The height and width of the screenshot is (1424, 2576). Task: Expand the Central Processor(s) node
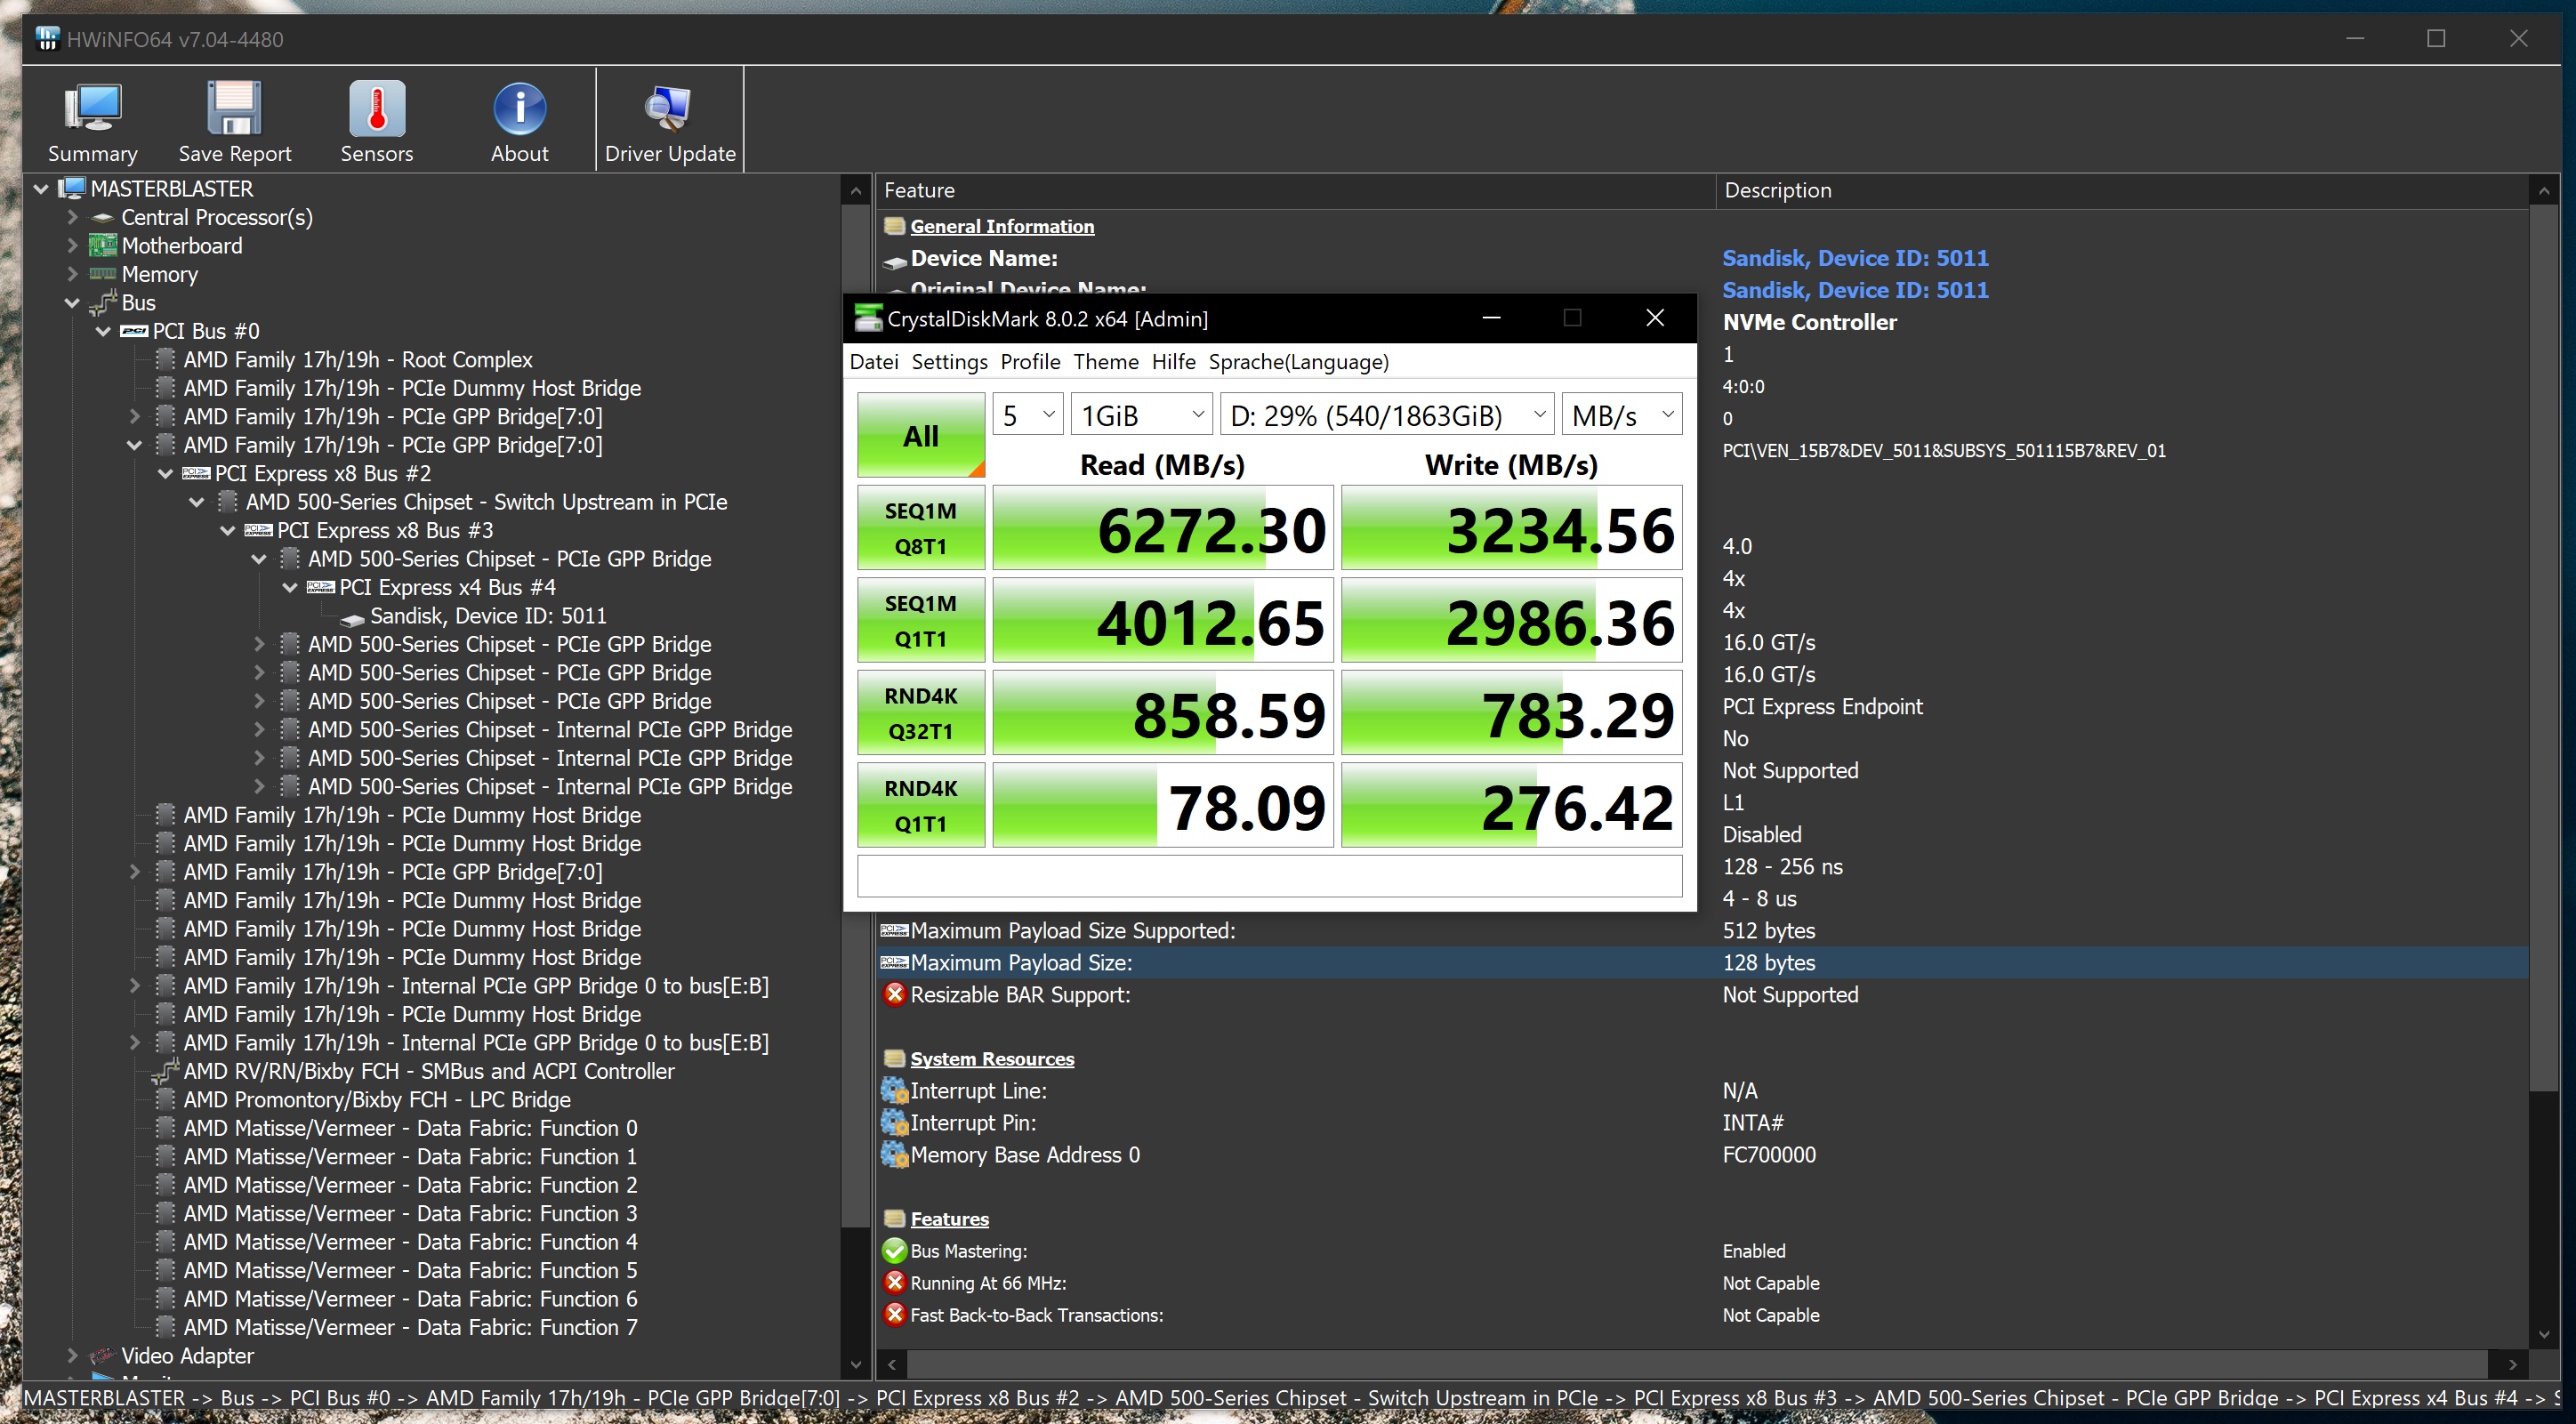[72, 217]
